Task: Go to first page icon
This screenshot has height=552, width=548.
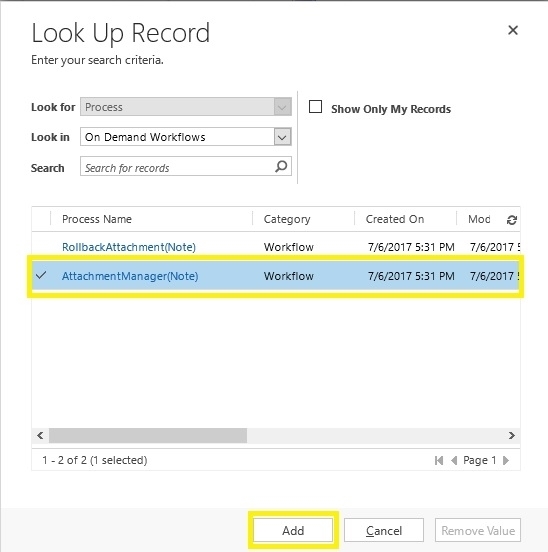Action: (x=439, y=460)
